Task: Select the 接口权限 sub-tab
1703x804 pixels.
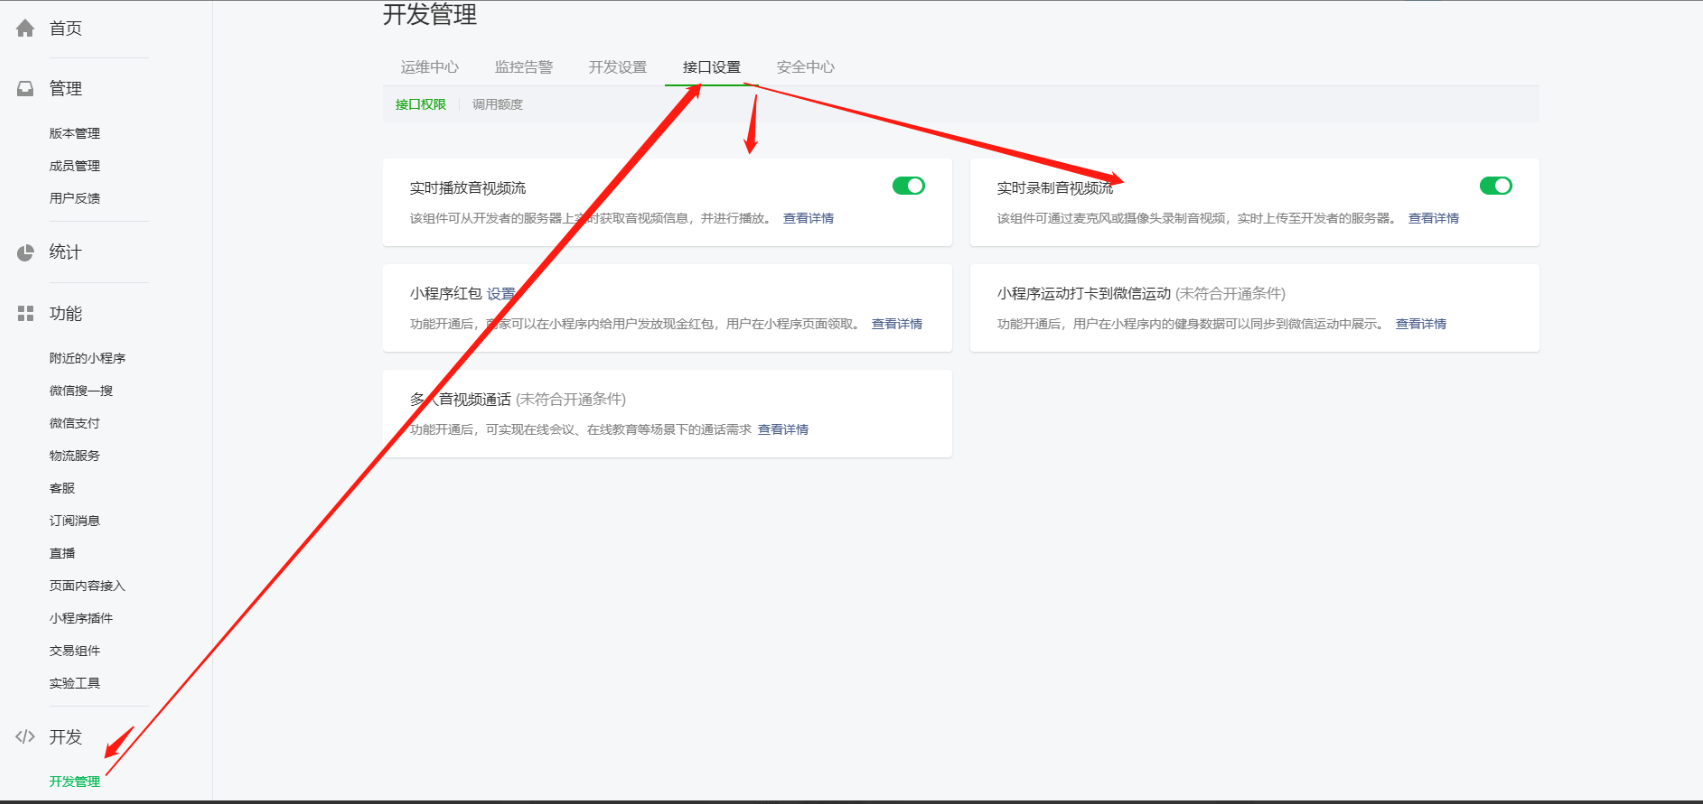Action: 421,104
